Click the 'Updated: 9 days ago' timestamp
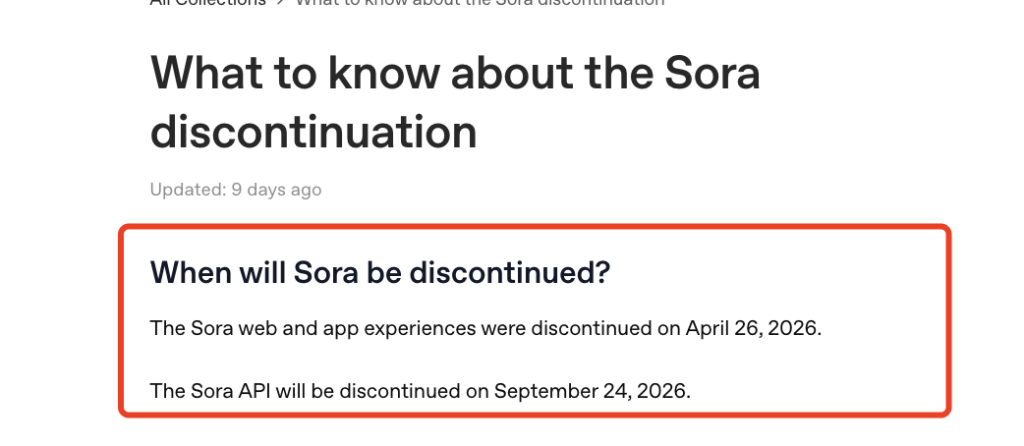1024x446 pixels. (236, 190)
